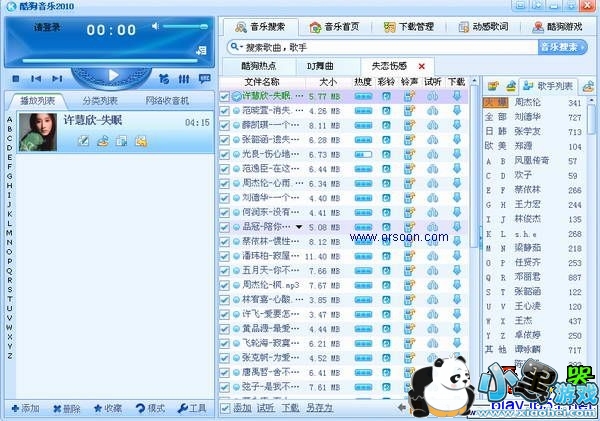The width and height of the screenshot is (600, 421).
Task: Set 许慧欣-失眠 as ringtone via the 铃声 icon
Action: [409, 96]
